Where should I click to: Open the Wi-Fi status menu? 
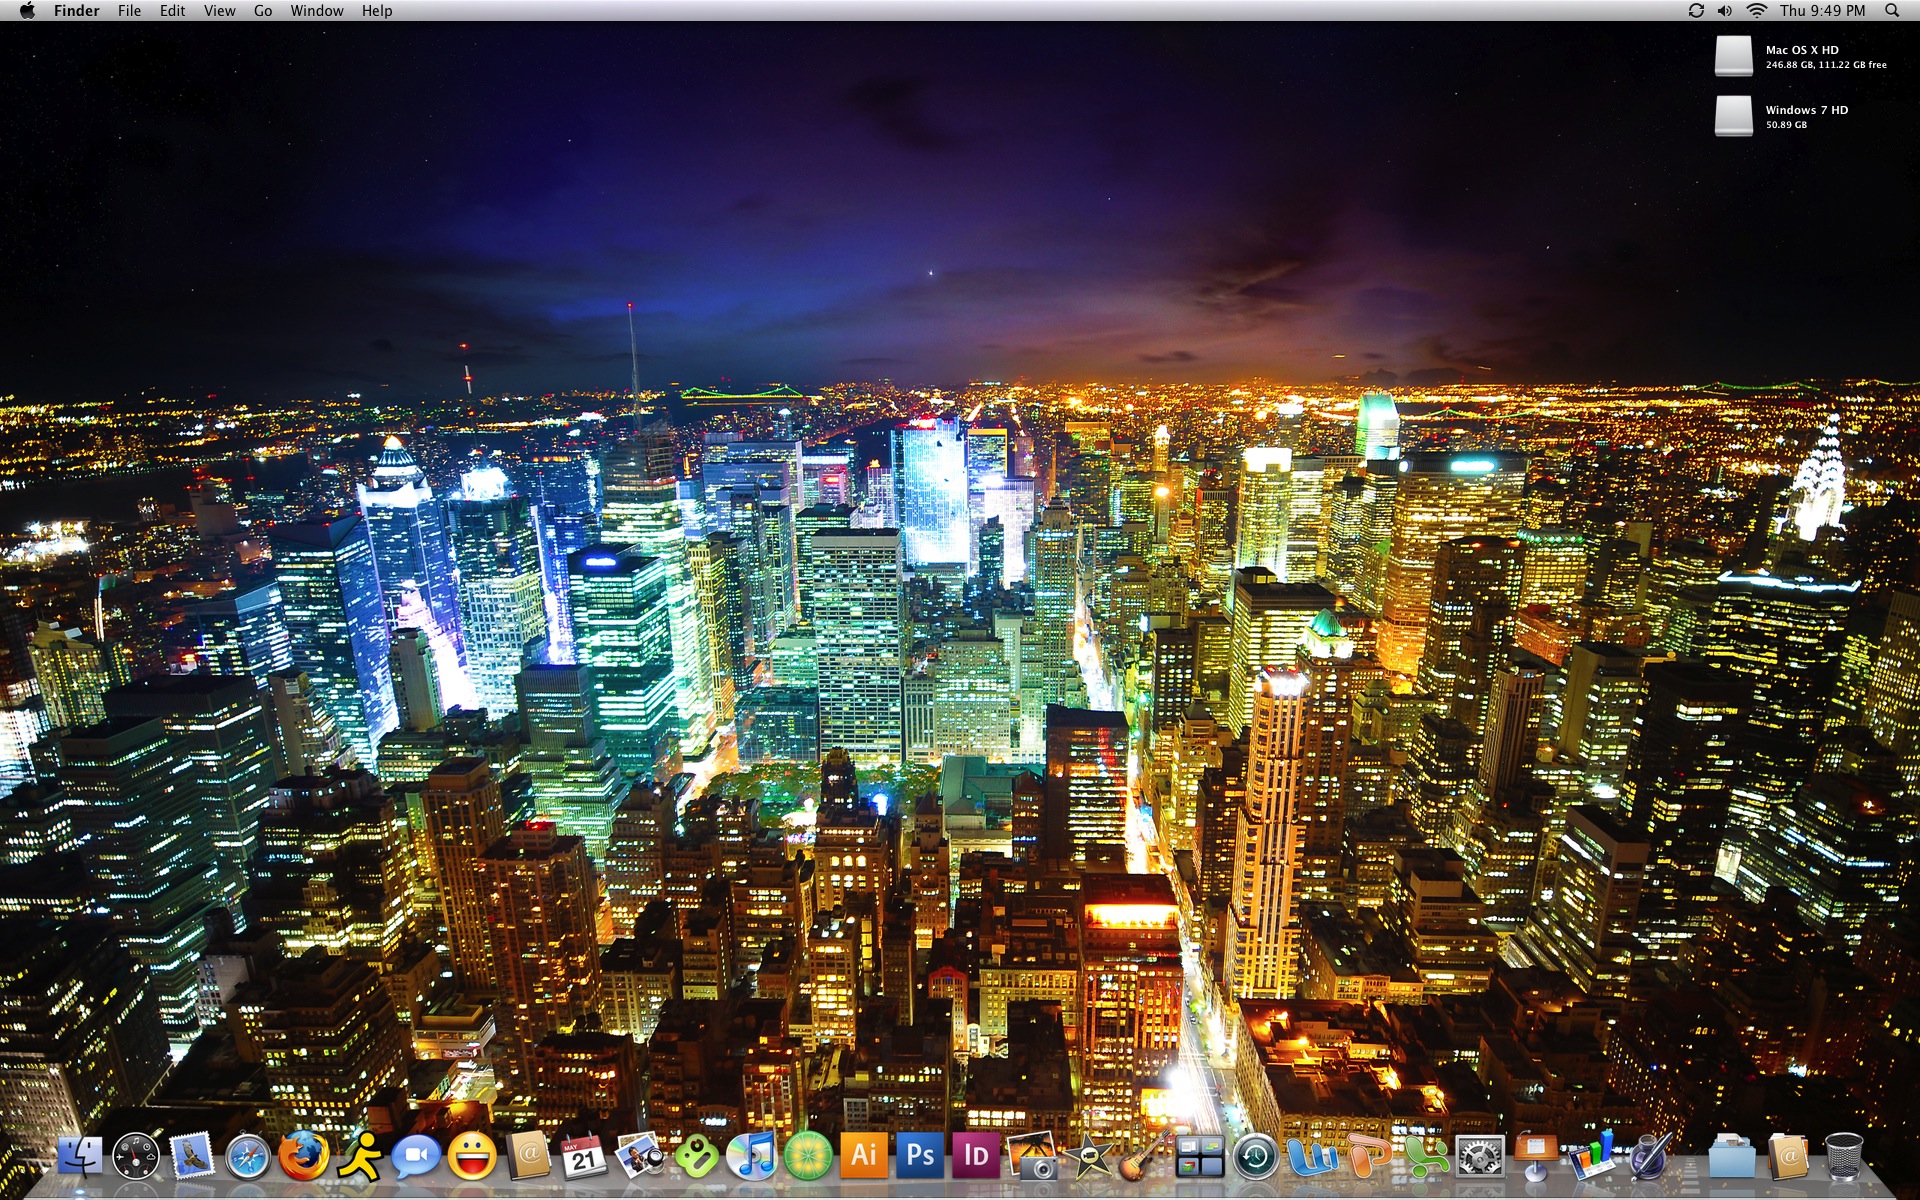[x=1756, y=10]
